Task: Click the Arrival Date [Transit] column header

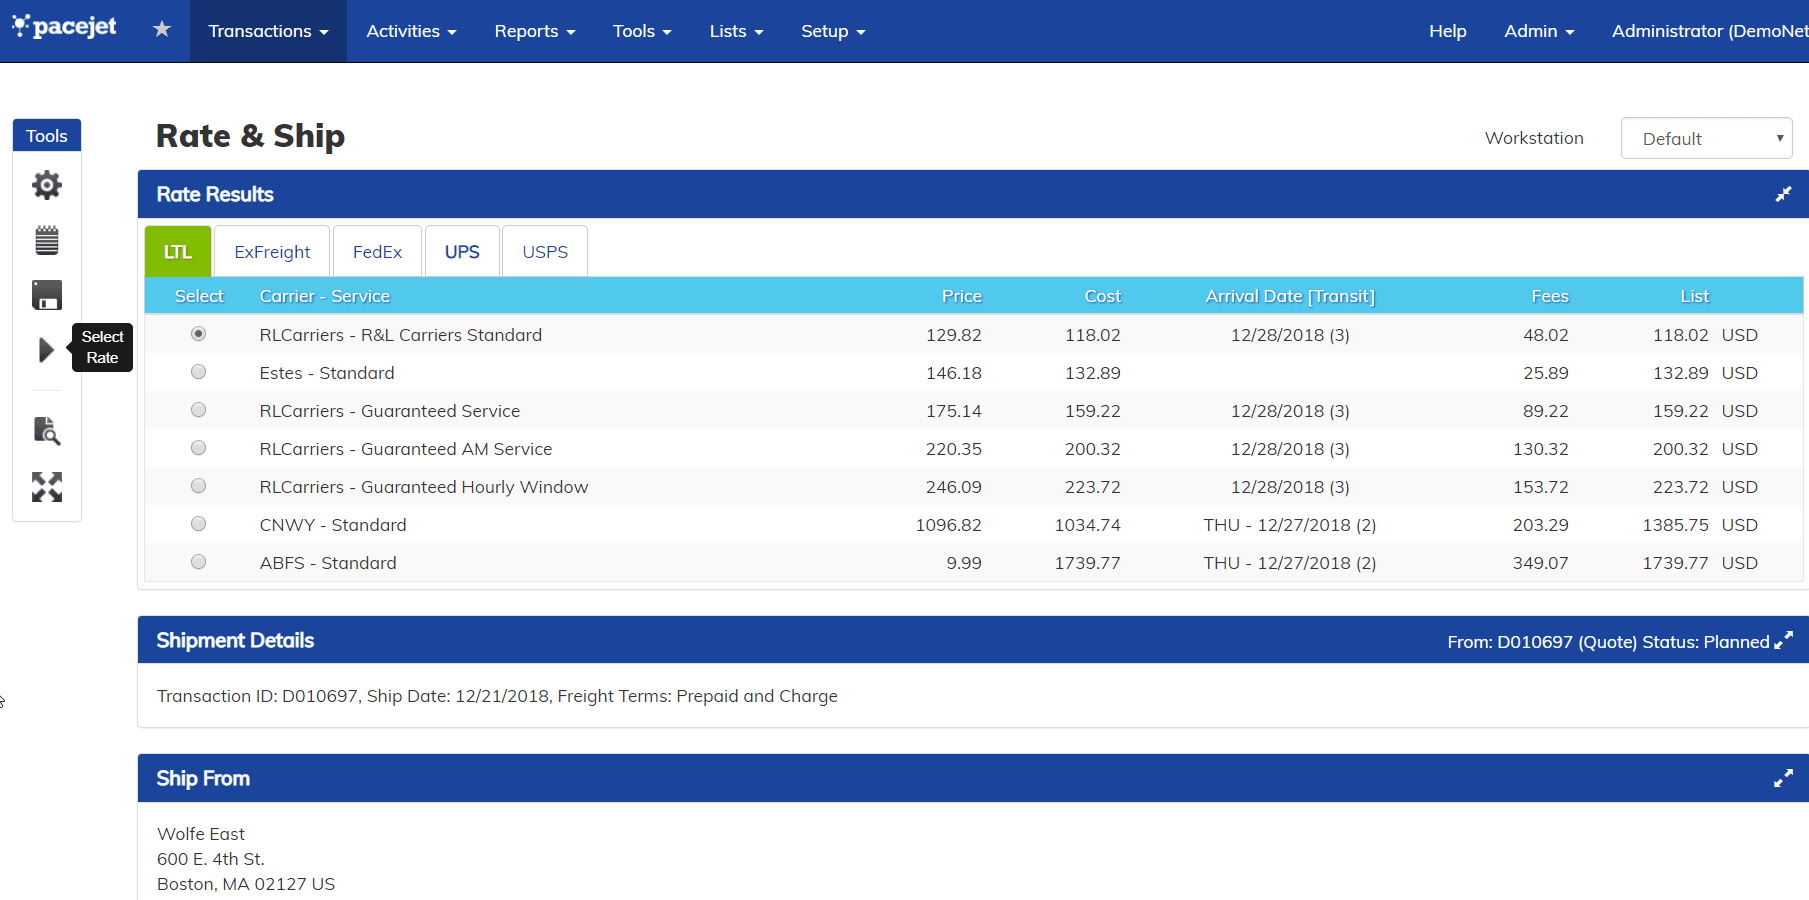Action: 1290,296
